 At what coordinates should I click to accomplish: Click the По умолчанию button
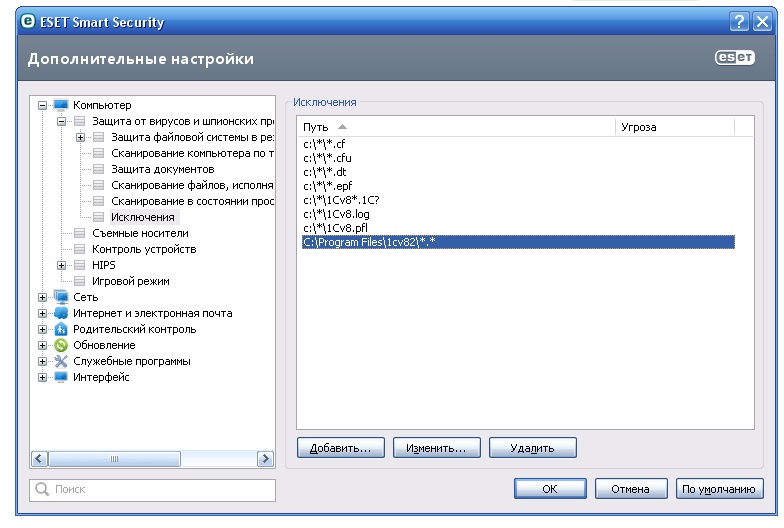(x=719, y=488)
